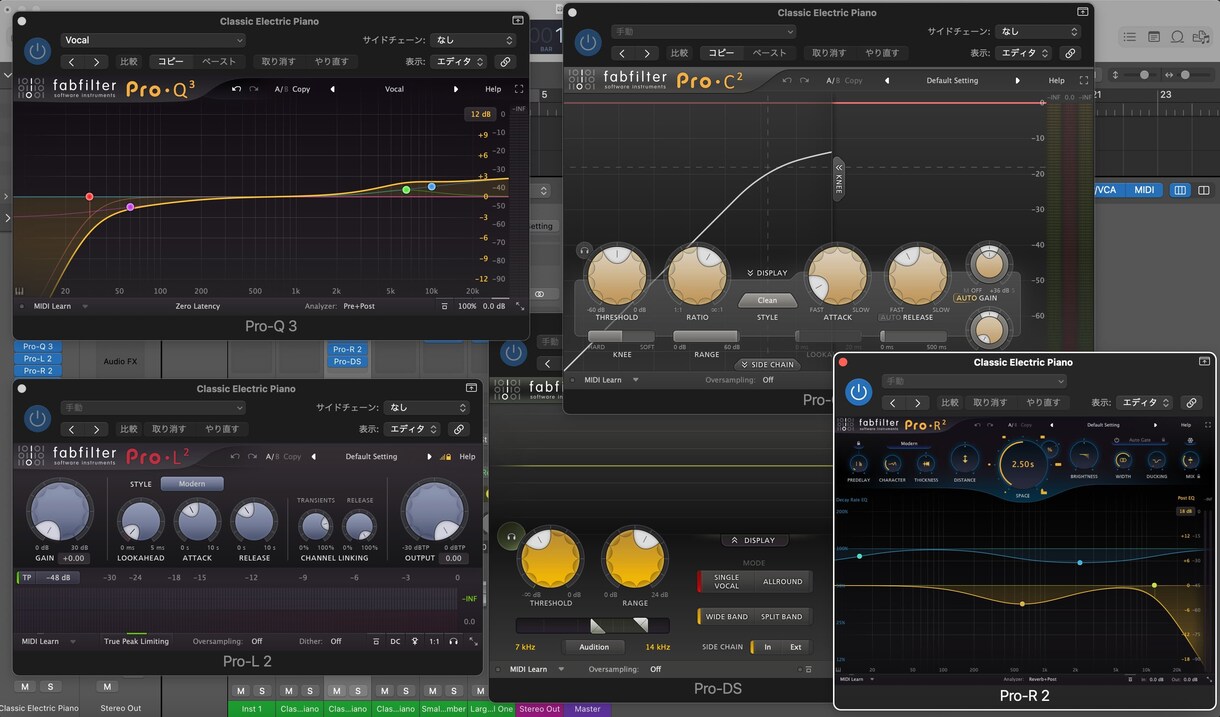Image resolution: width=1220 pixels, height=717 pixels.
Task: Click the expand window icon on Pro-L 2 titlebar
Action: point(471,389)
